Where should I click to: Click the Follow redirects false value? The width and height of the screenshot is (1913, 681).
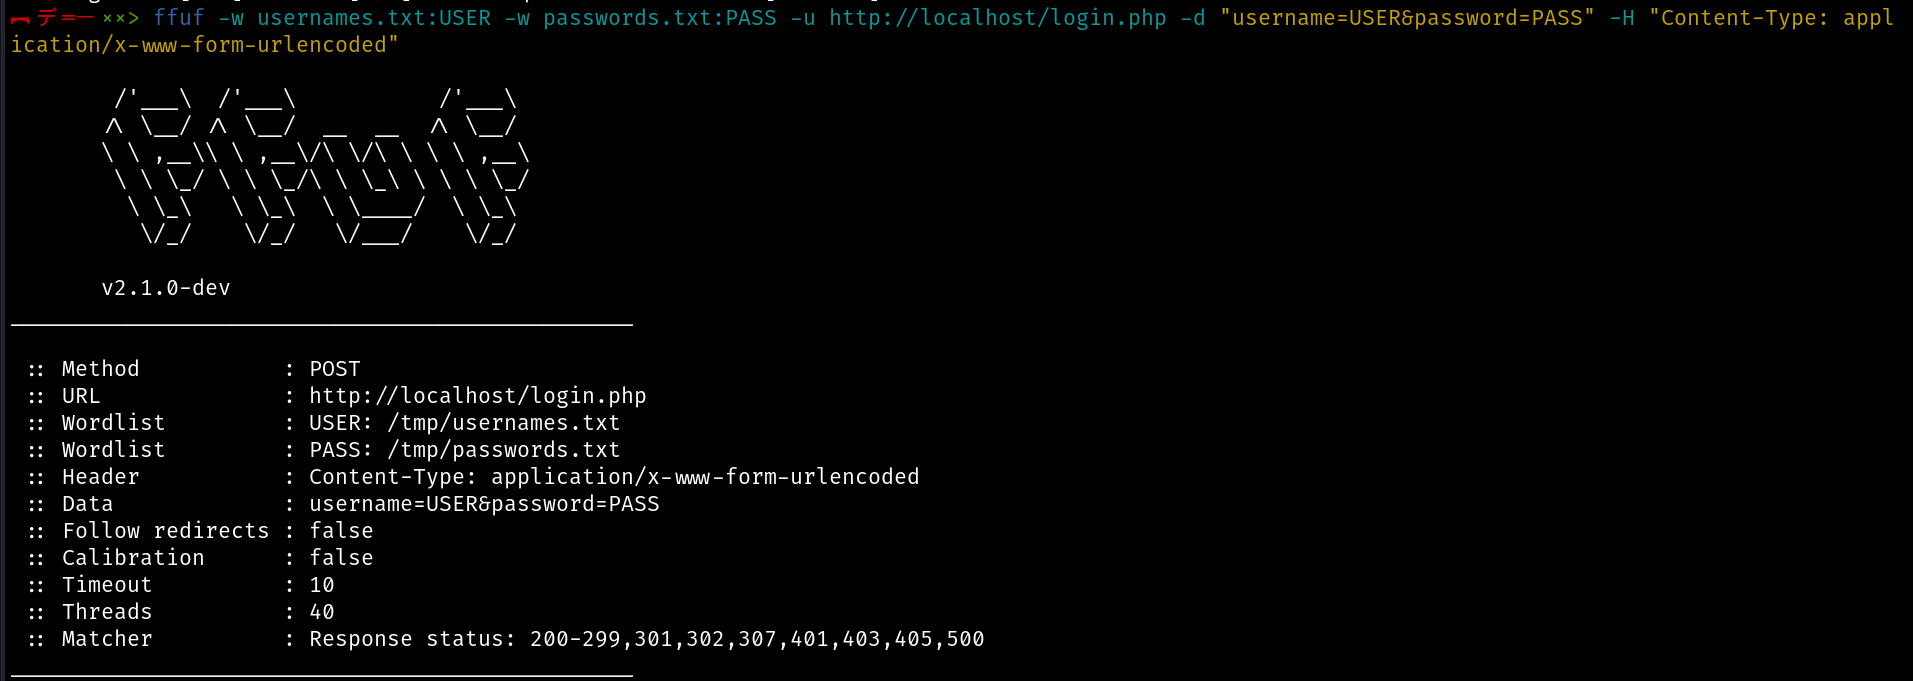(341, 531)
